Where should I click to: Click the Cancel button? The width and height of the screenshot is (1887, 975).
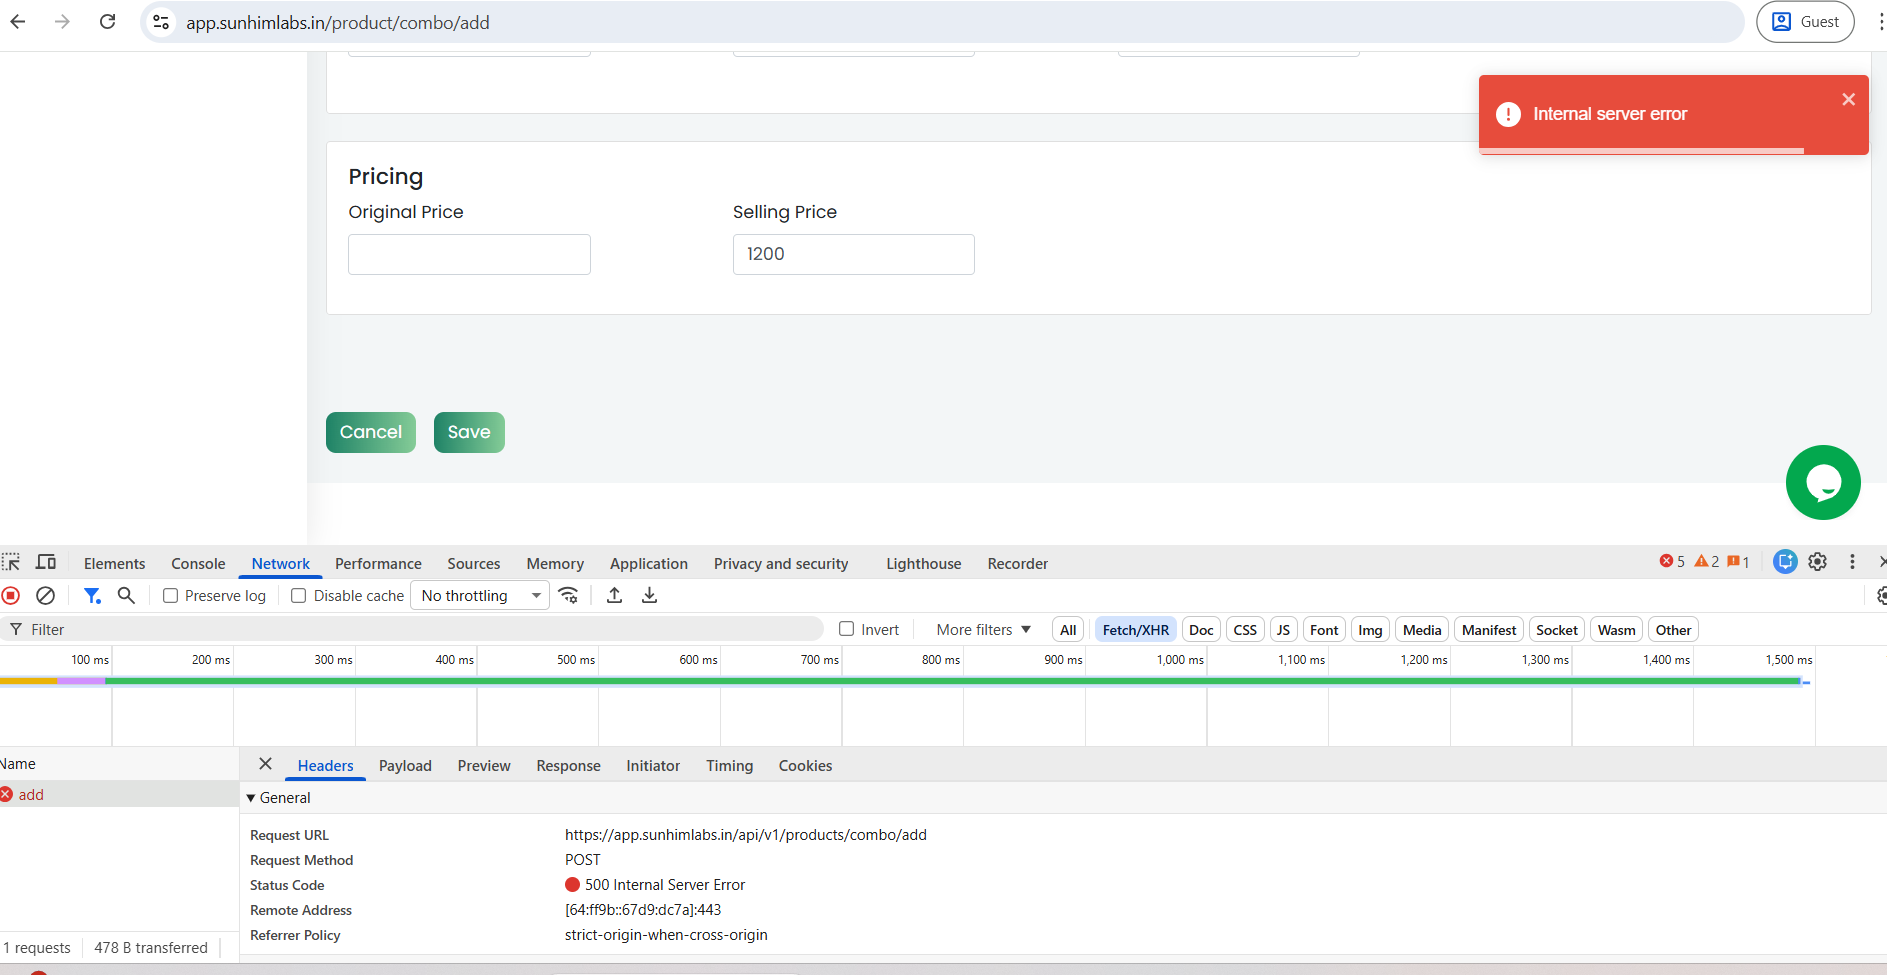[371, 432]
